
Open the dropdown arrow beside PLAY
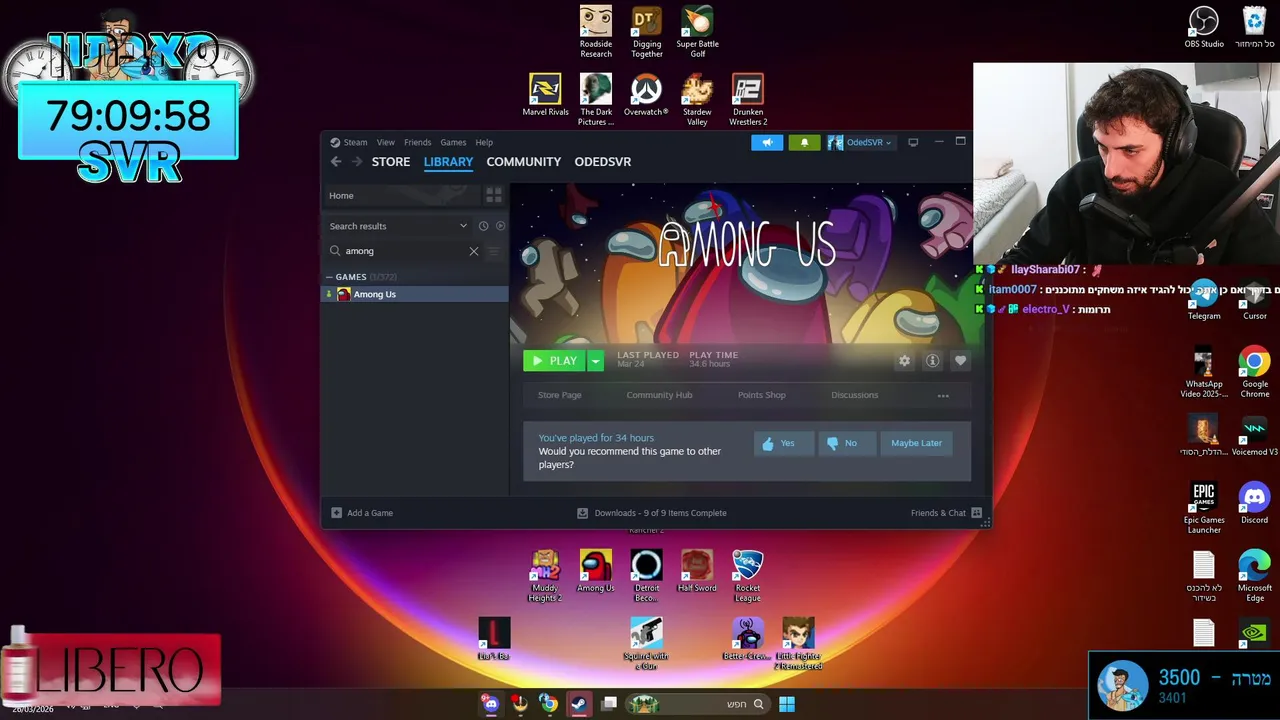click(x=595, y=361)
